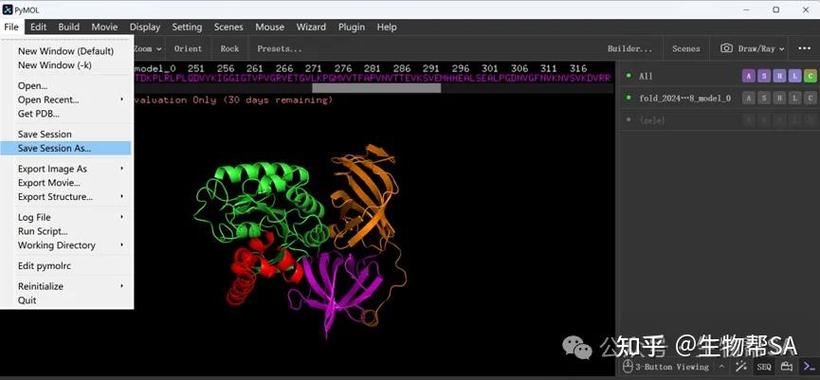
Task: Click the sequence viewer horizontal scrollbar thumb
Action: (377, 88)
